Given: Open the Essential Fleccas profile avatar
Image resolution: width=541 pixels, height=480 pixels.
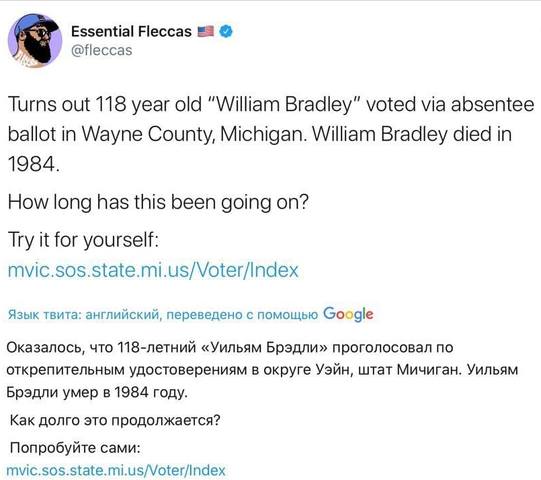Looking at the screenshot, I should (35, 40).
